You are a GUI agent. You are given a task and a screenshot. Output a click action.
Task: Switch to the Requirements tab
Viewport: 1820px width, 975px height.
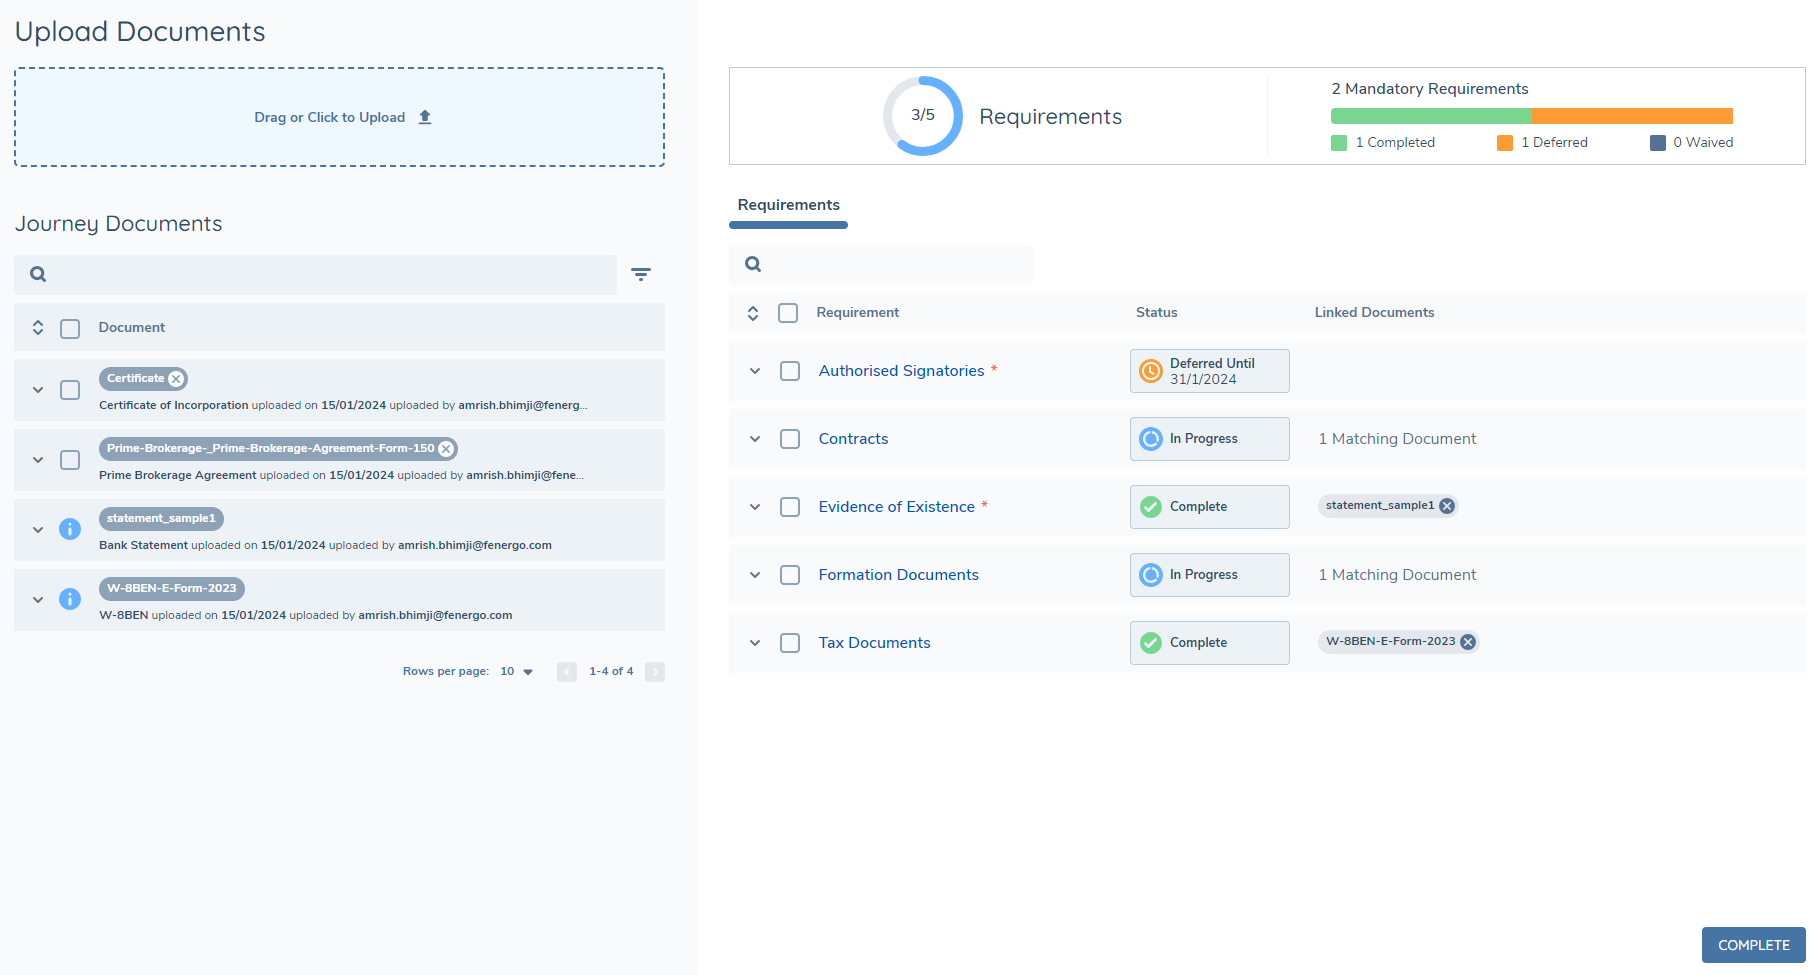(788, 205)
